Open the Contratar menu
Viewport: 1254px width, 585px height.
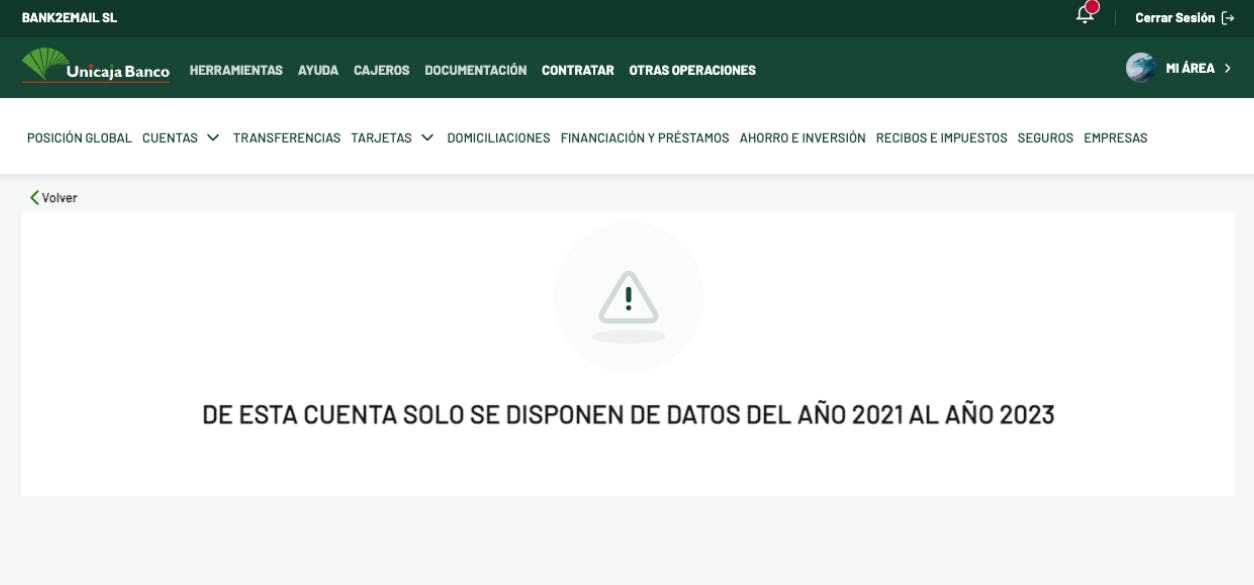[578, 70]
